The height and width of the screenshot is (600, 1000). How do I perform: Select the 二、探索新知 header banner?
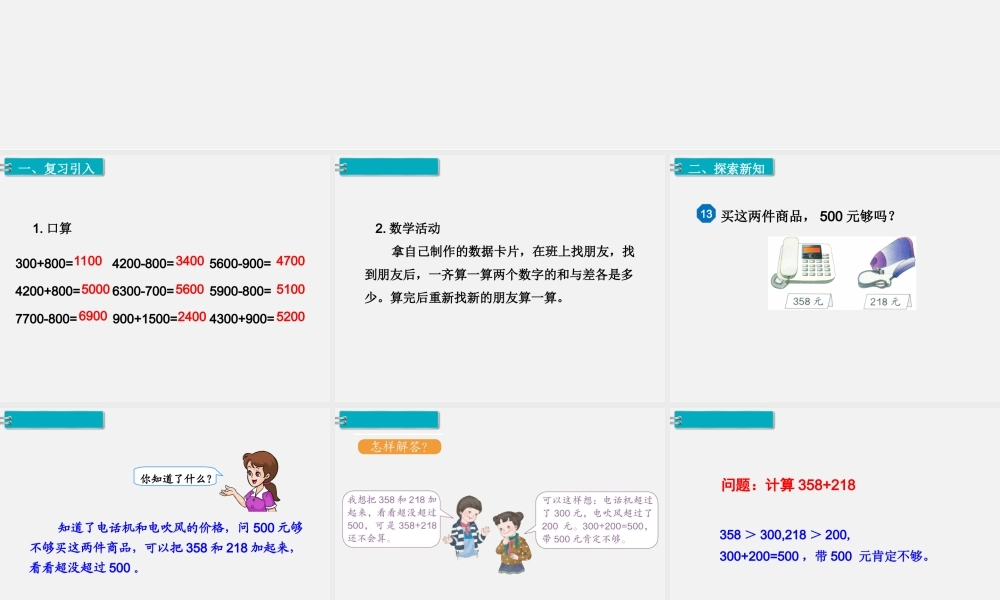pos(727,168)
